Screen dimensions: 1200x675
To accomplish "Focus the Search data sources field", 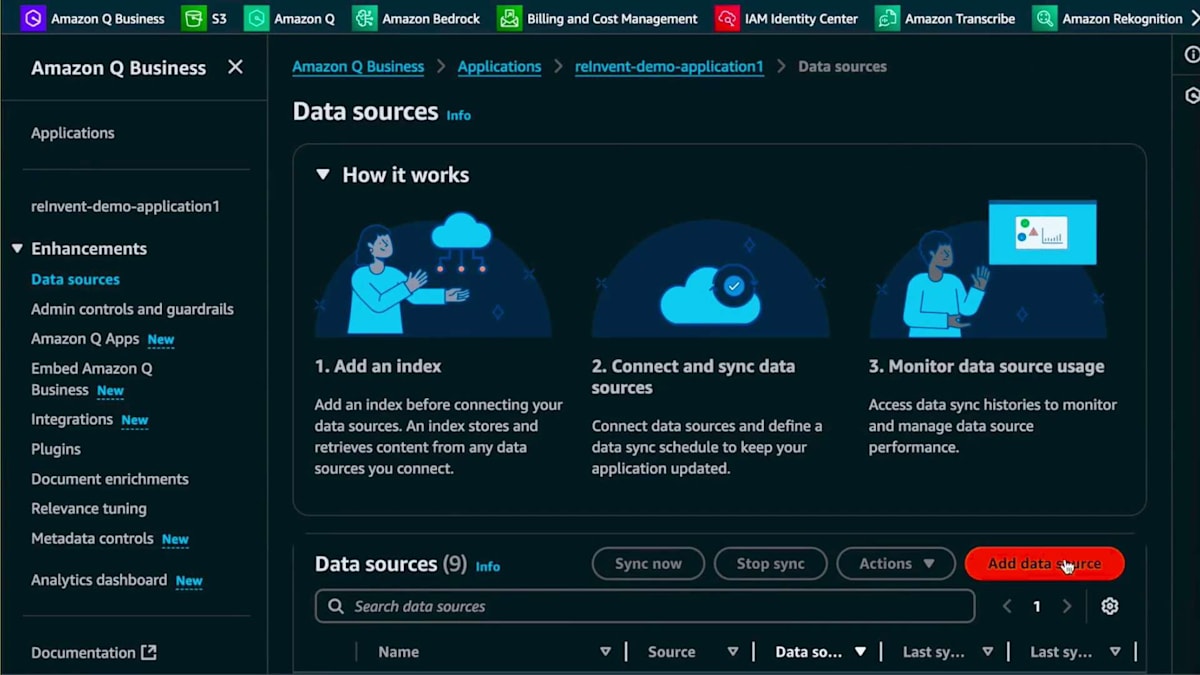I will coord(645,606).
